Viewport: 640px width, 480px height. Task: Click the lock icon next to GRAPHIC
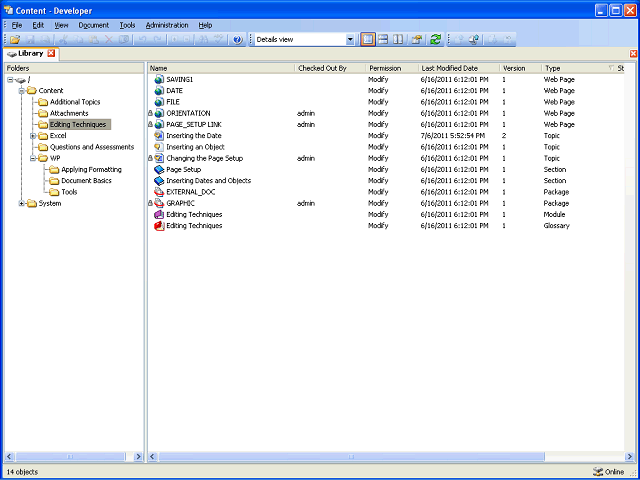coord(150,203)
